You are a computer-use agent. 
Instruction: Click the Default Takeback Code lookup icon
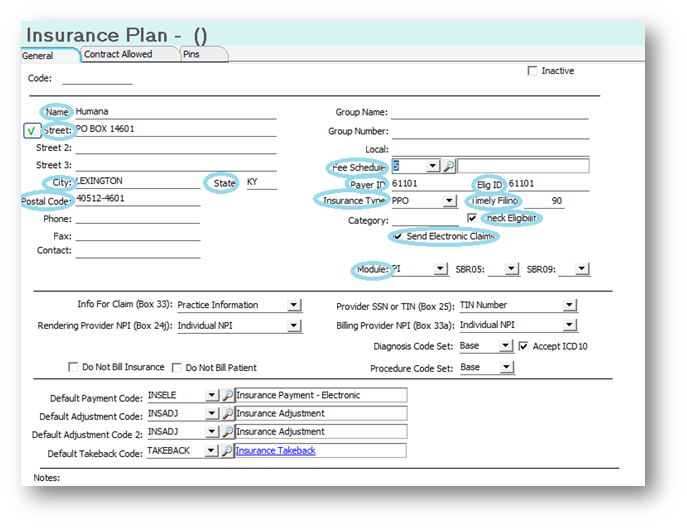tap(227, 451)
